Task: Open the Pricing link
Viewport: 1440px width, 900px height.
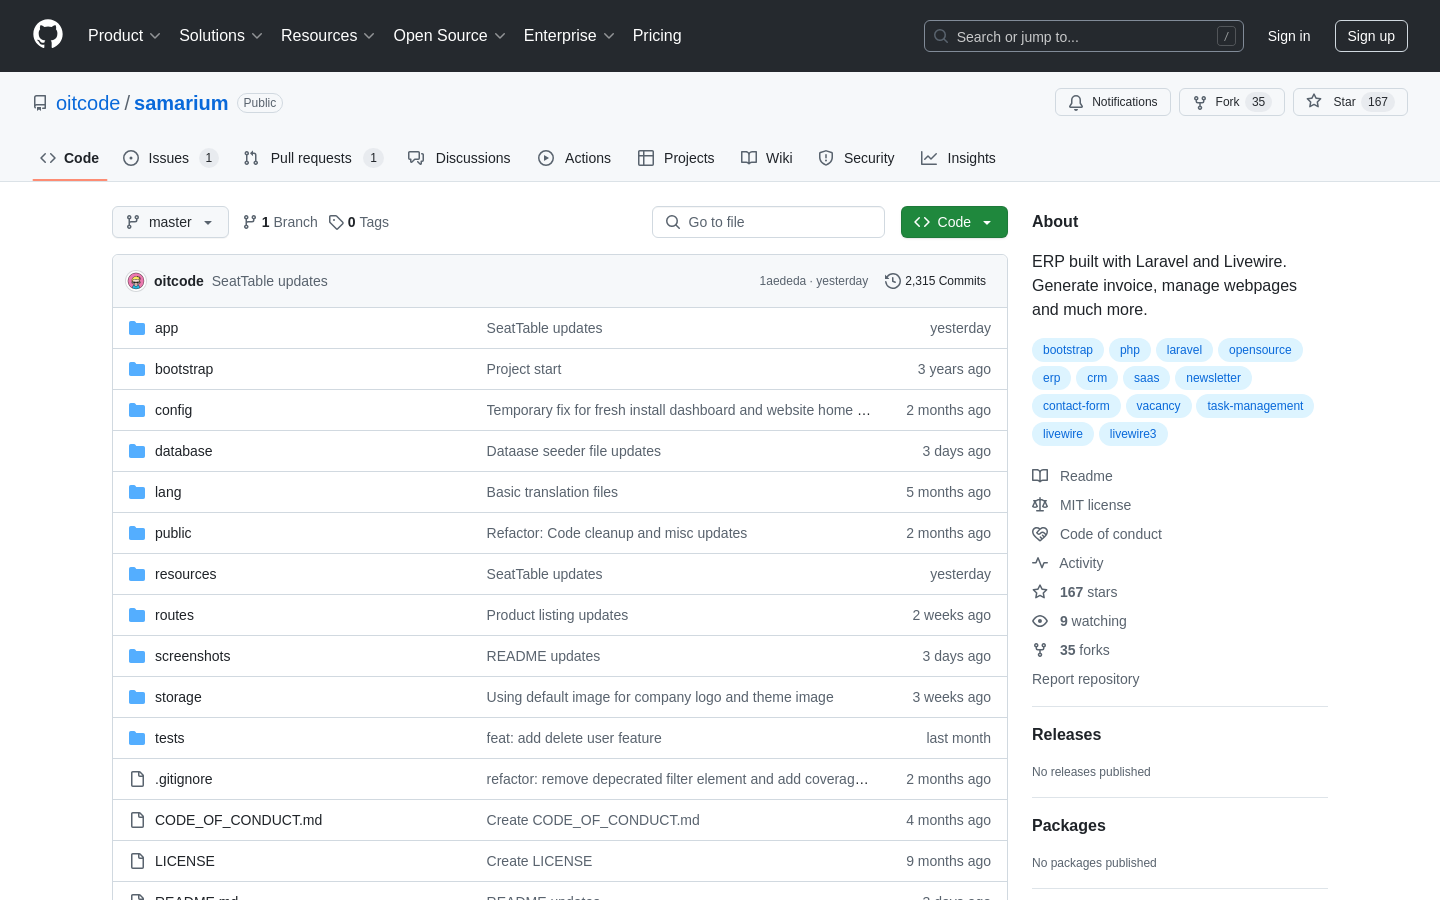Action: [657, 36]
